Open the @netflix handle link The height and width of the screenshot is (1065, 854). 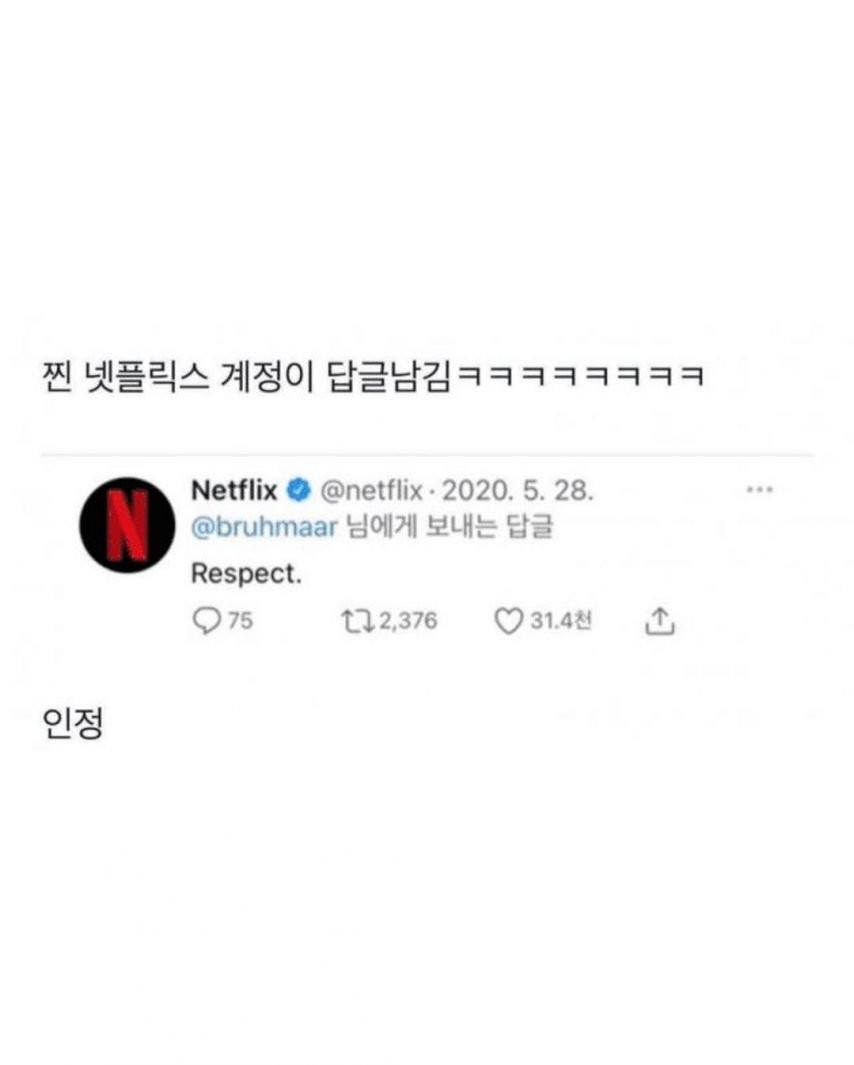tap(370, 490)
